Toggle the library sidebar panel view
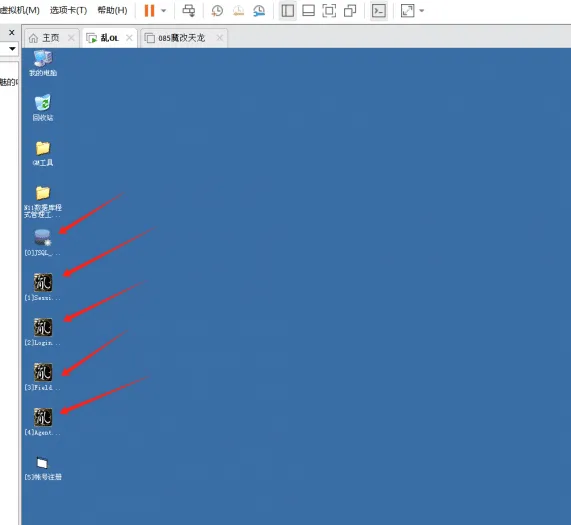 (288, 11)
